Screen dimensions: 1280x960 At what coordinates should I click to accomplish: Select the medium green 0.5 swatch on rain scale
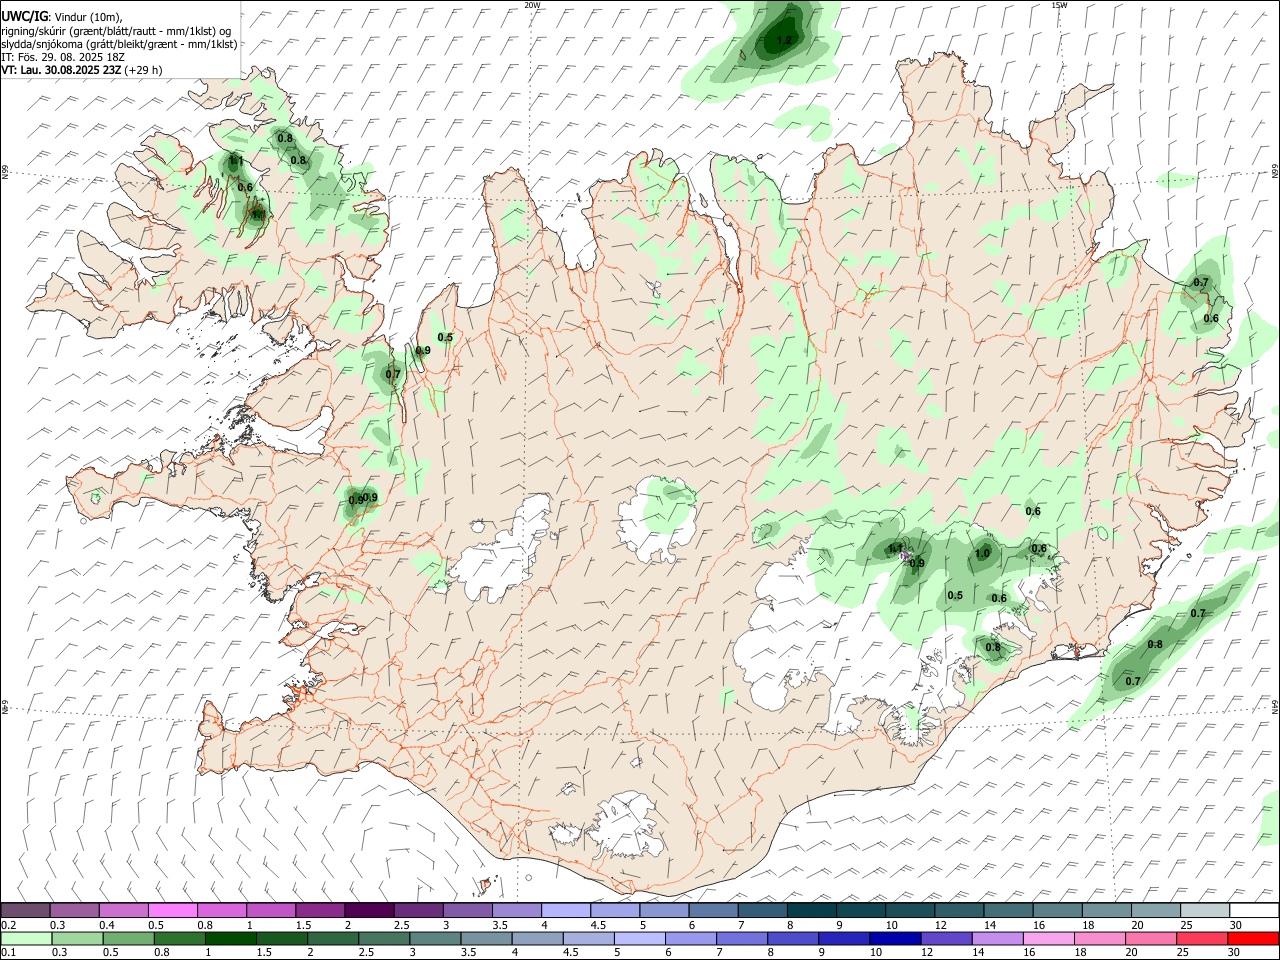point(127,938)
